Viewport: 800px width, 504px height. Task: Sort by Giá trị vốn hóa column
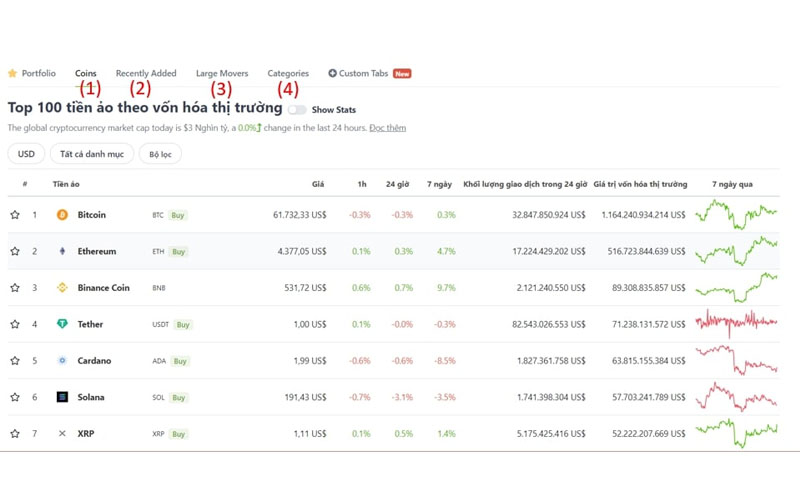tap(640, 184)
